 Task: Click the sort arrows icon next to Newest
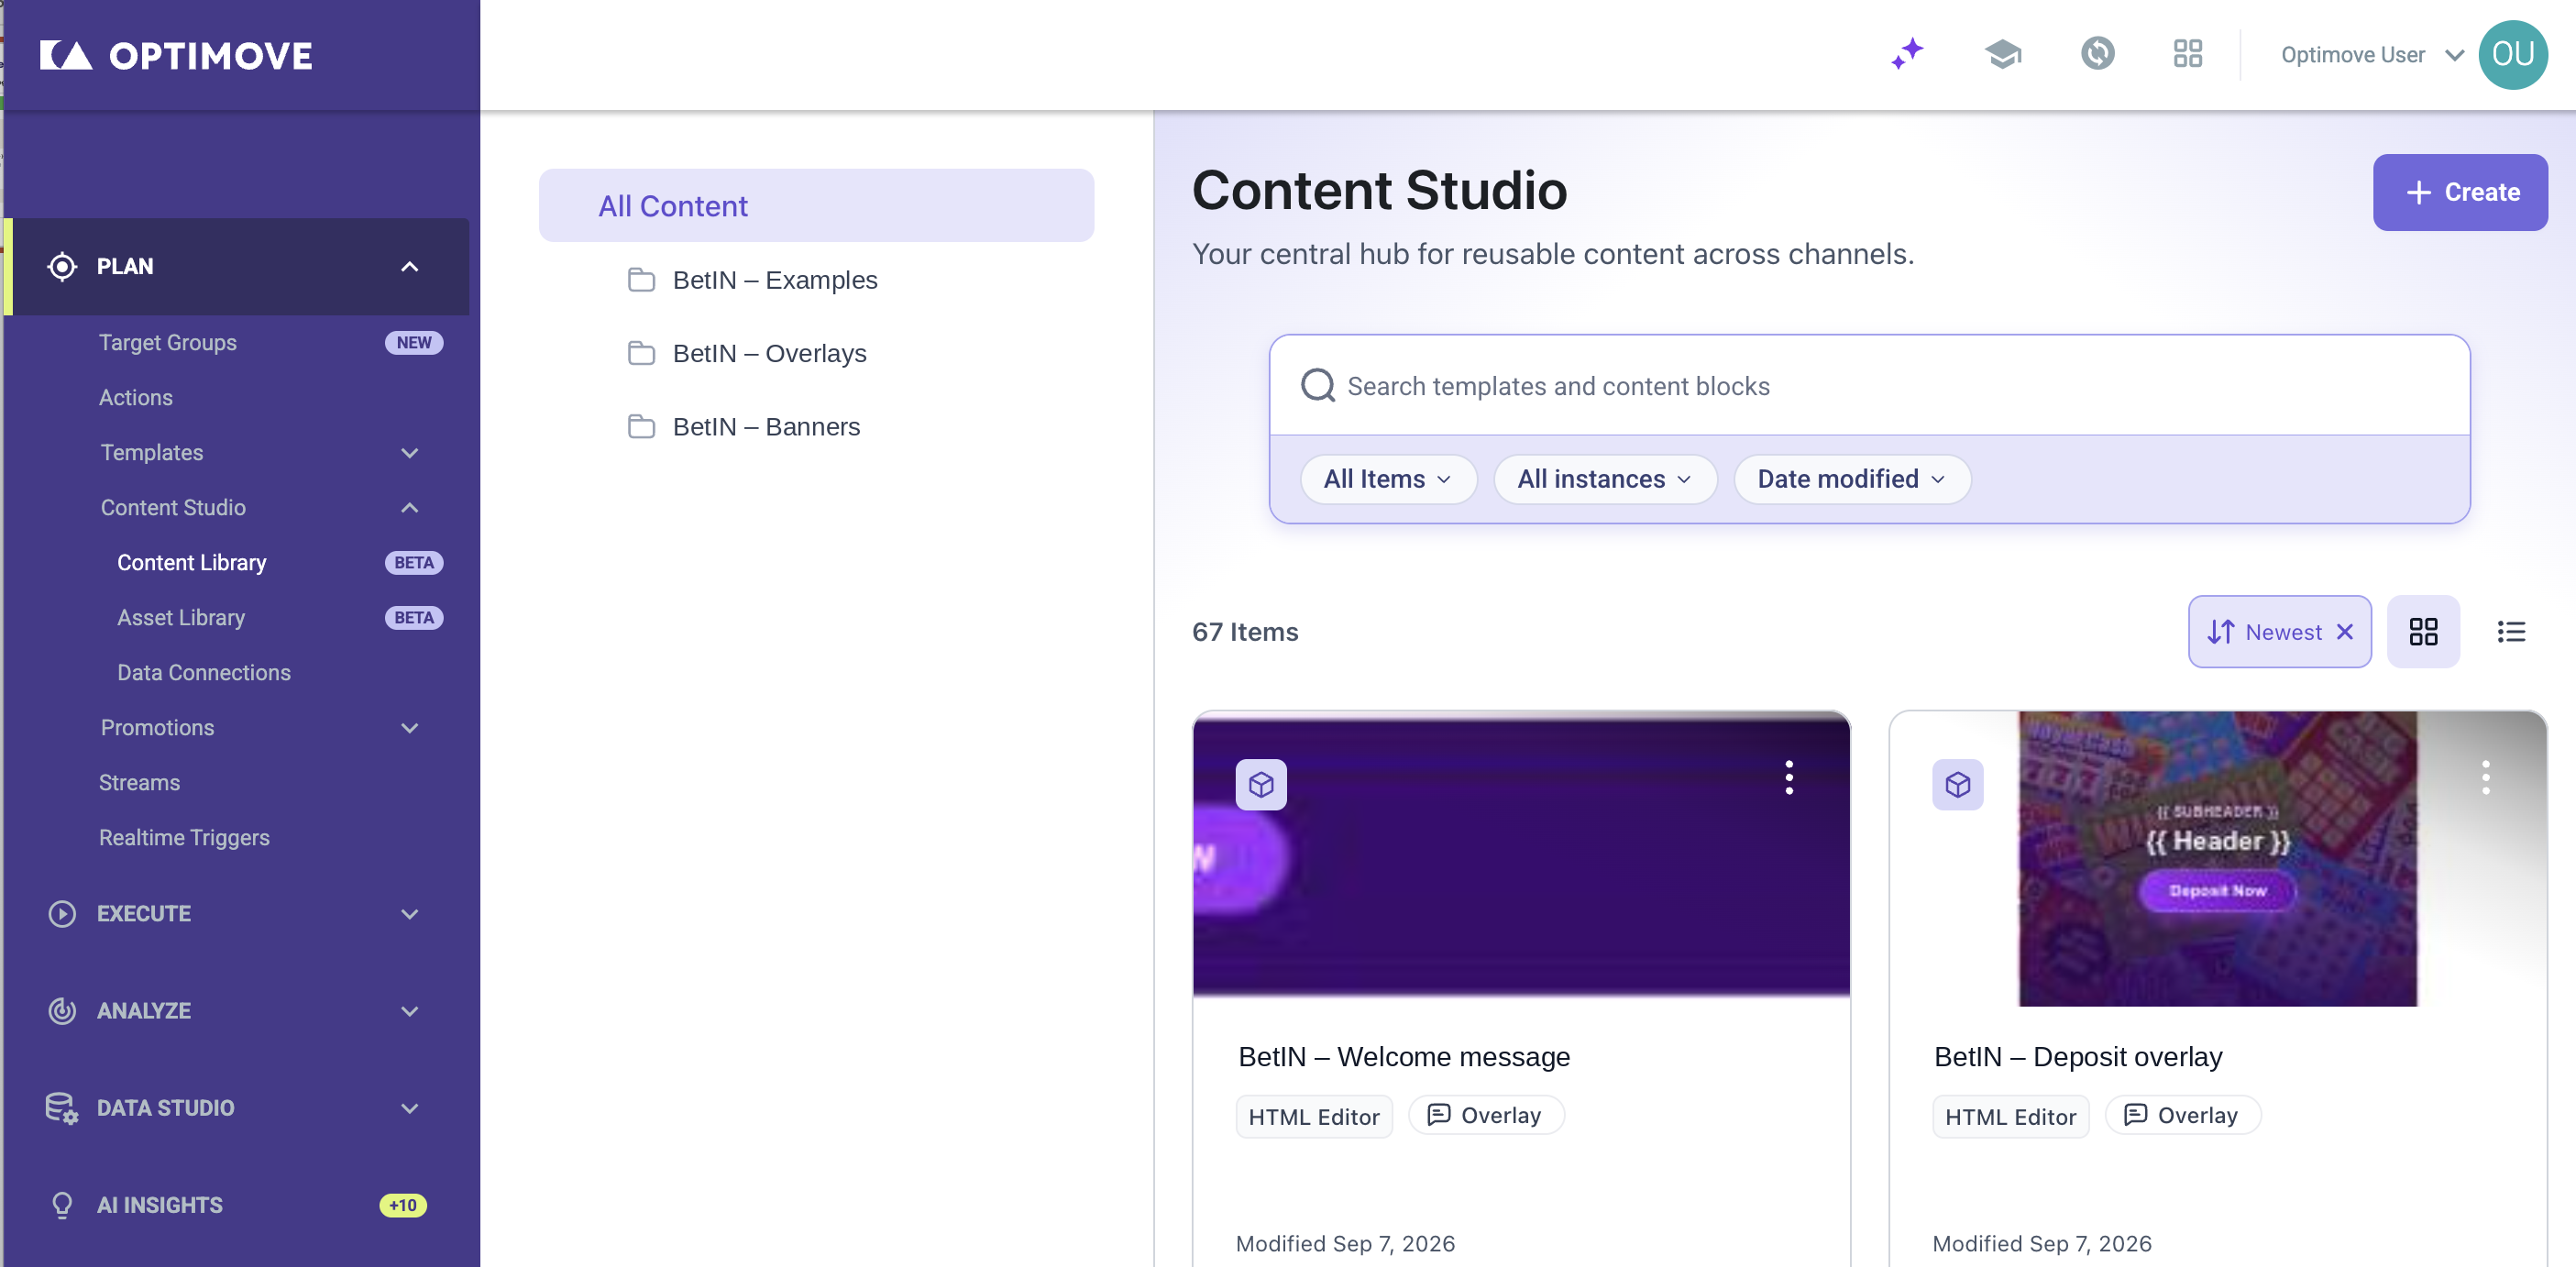point(2220,632)
